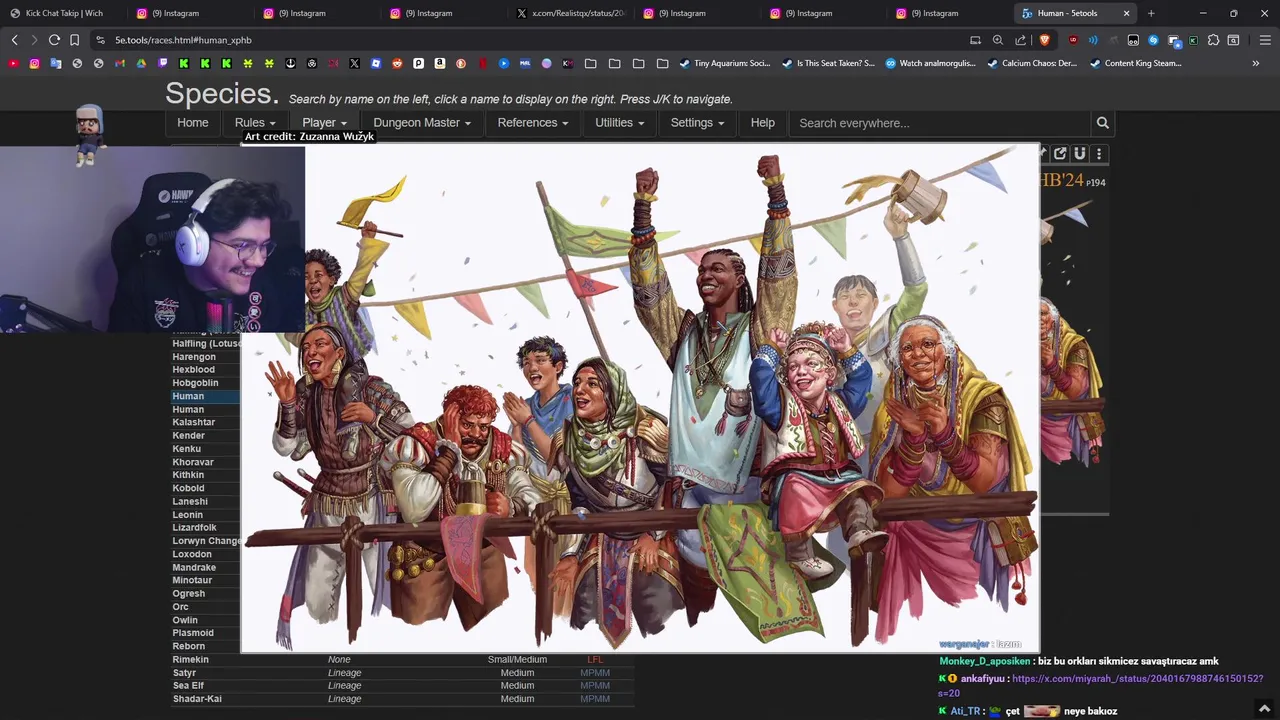This screenshot has width=1280, height=720.
Task: Select Kenku in the species list
Action: click(x=187, y=449)
